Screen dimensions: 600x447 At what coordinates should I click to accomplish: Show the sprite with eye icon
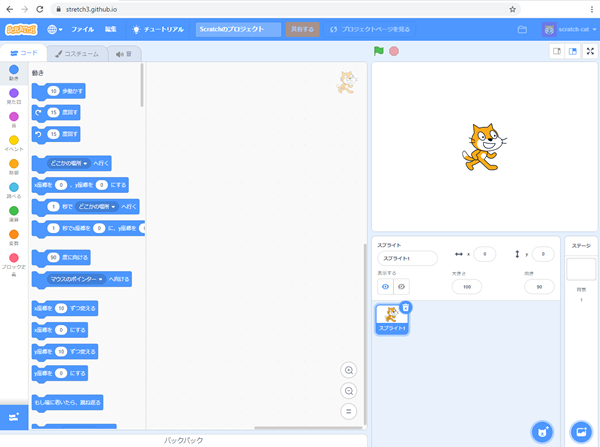385,287
